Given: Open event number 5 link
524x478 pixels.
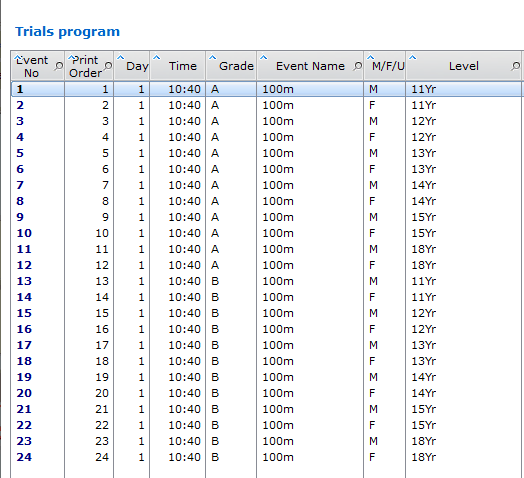Looking at the screenshot, I should 20,153.
